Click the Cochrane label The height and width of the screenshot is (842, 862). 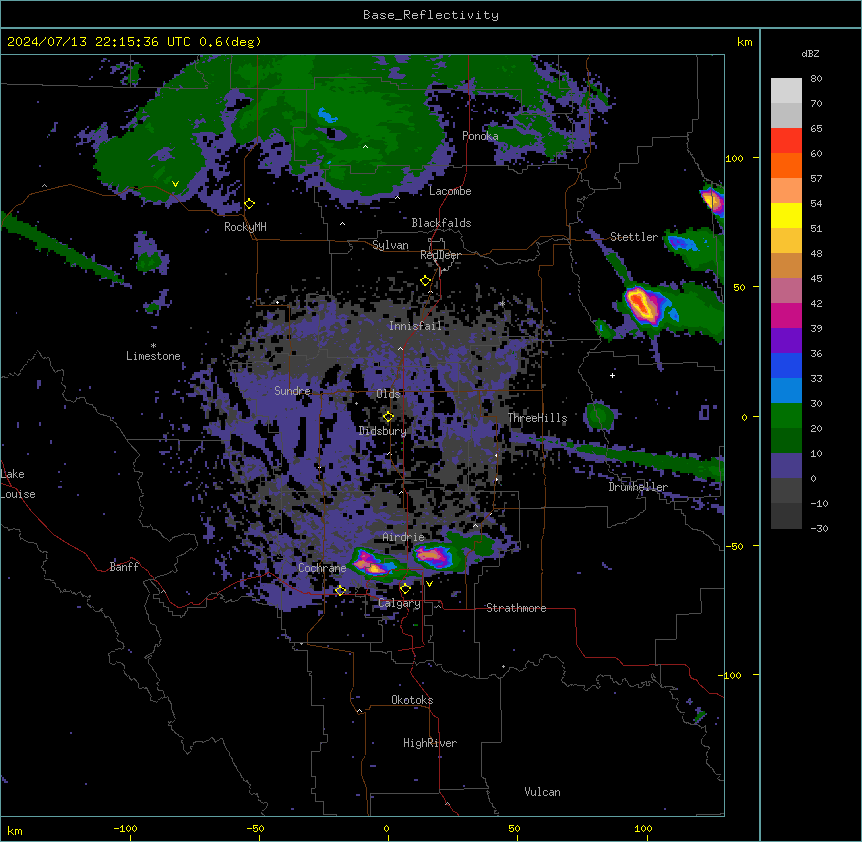pyautogui.click(x=322, y=568)
